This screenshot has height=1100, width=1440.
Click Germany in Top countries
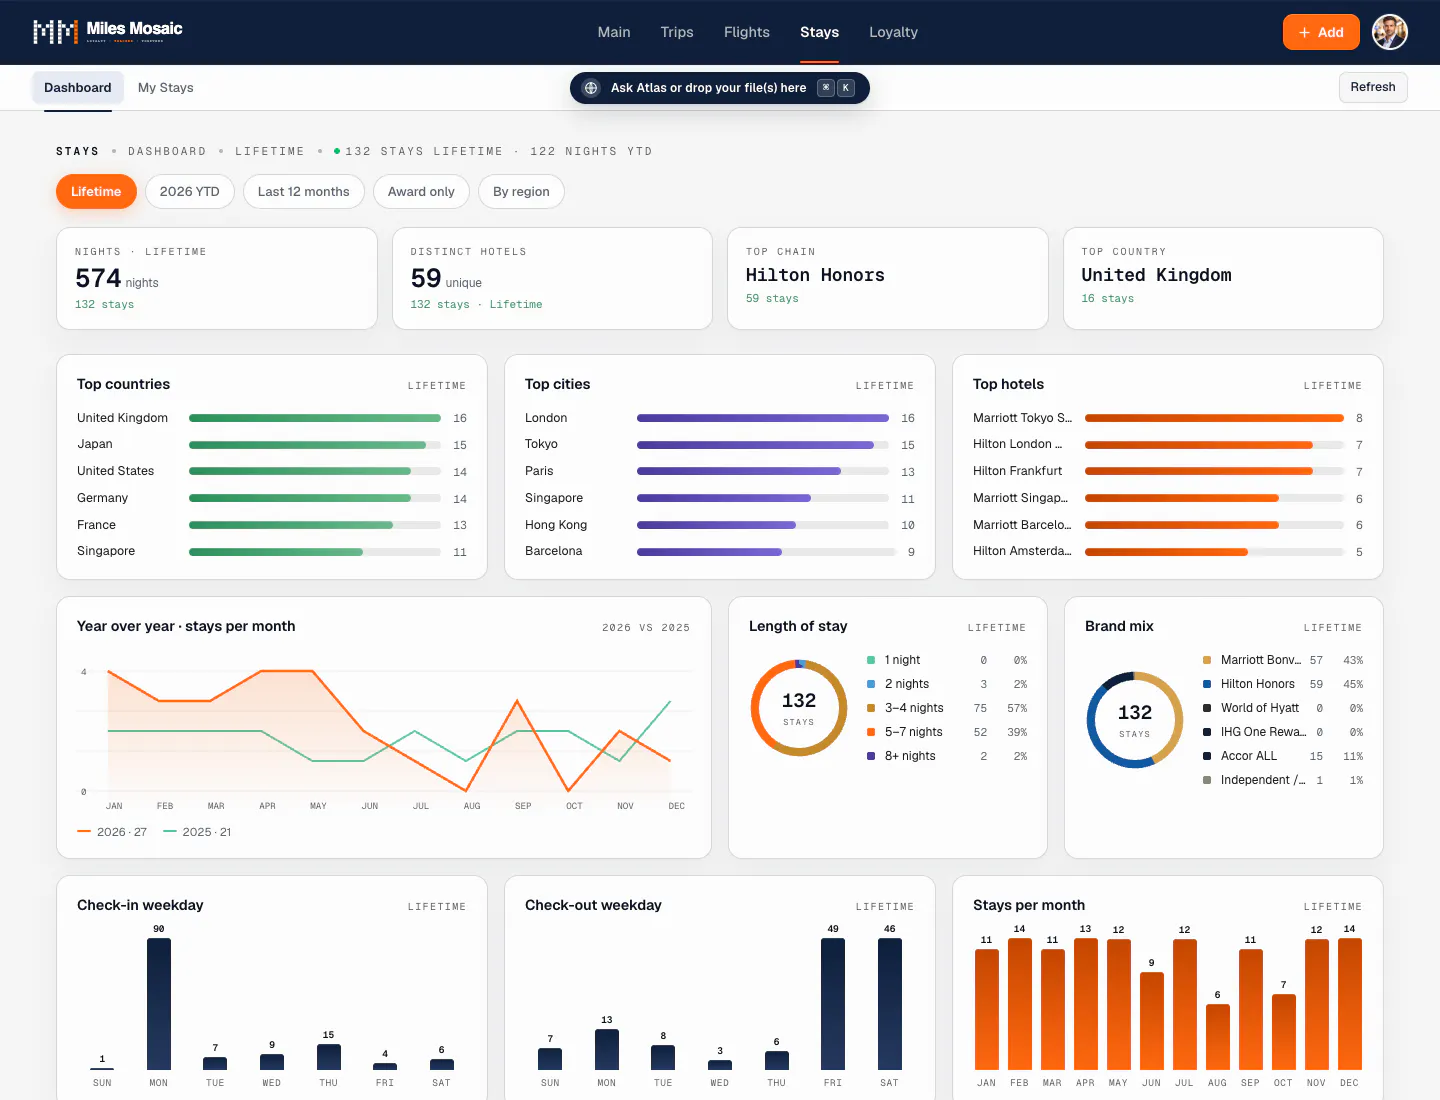point(272,498)
